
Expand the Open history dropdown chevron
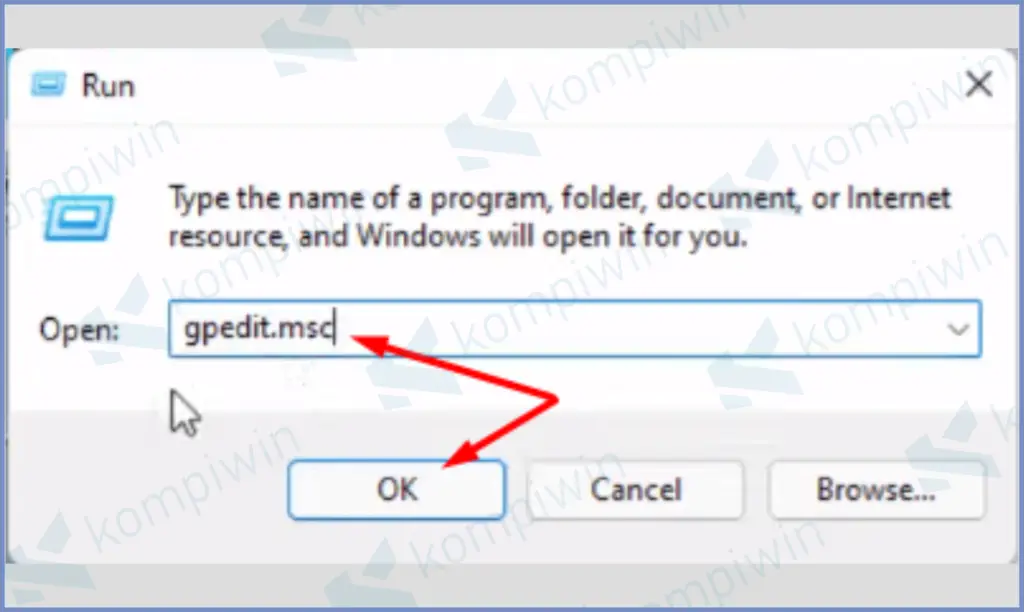pos(958,329)
